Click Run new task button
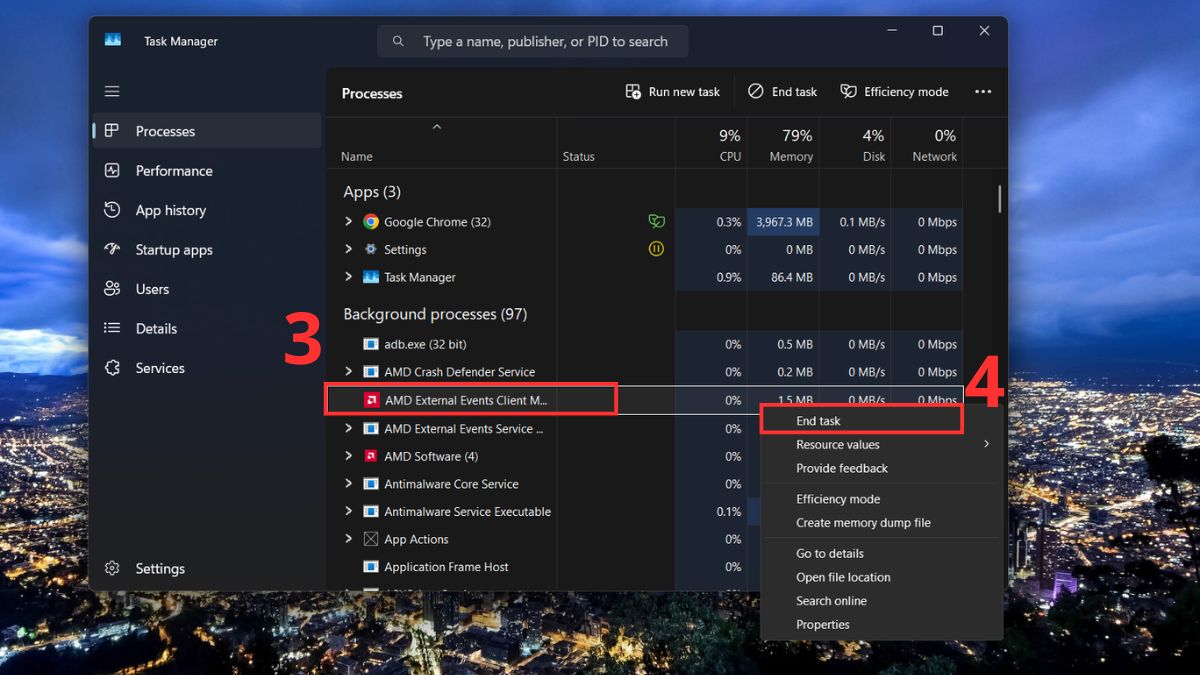 tap(673, 91)
